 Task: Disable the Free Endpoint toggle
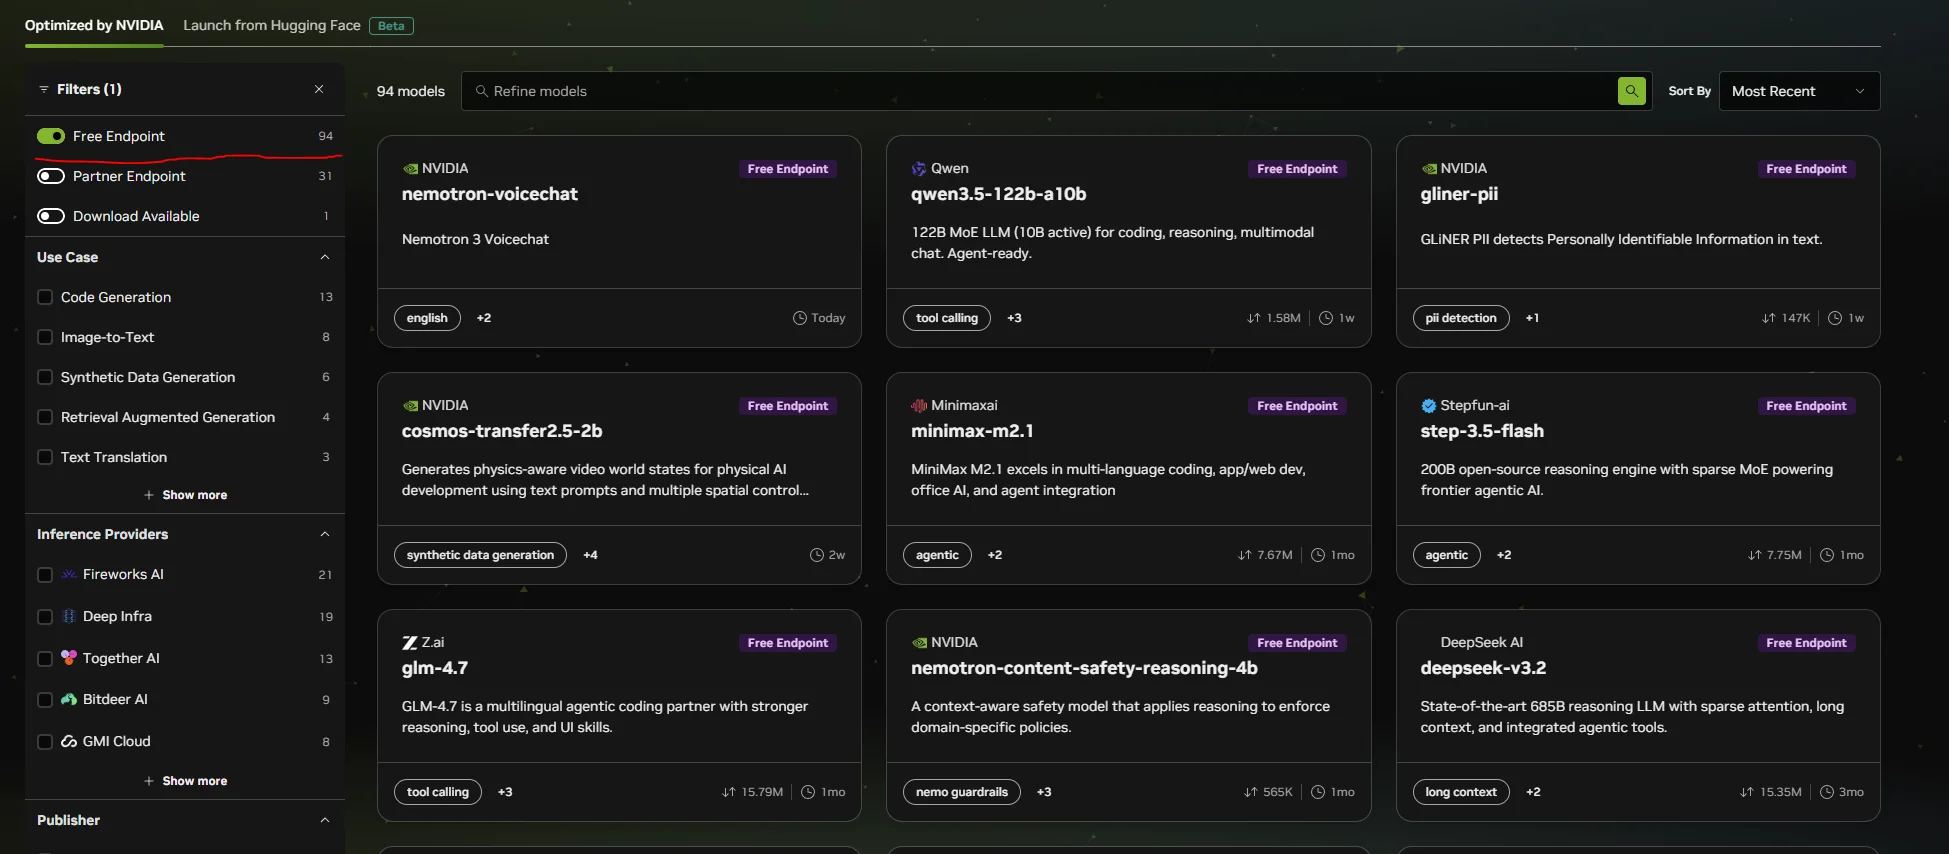(51, 136)
